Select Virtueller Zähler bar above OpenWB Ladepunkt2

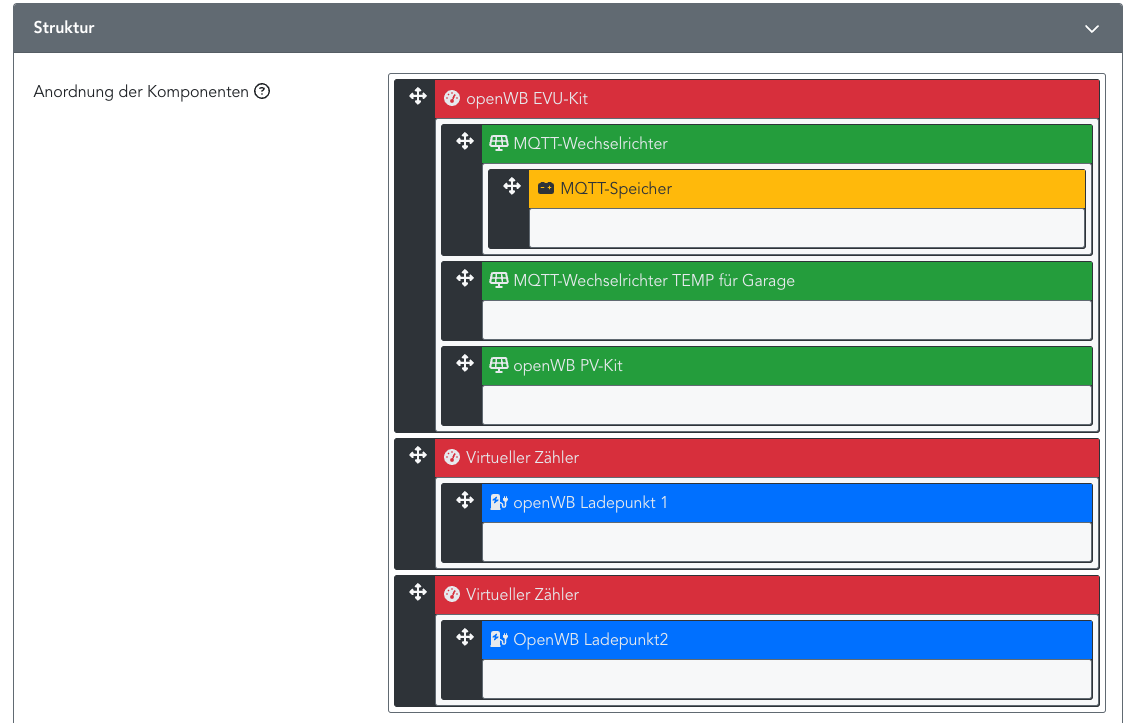[x=767, y=595]
